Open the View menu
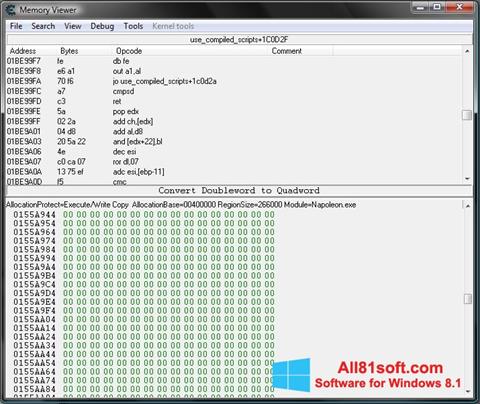480x404 pixels. click(x=73, y=26)
